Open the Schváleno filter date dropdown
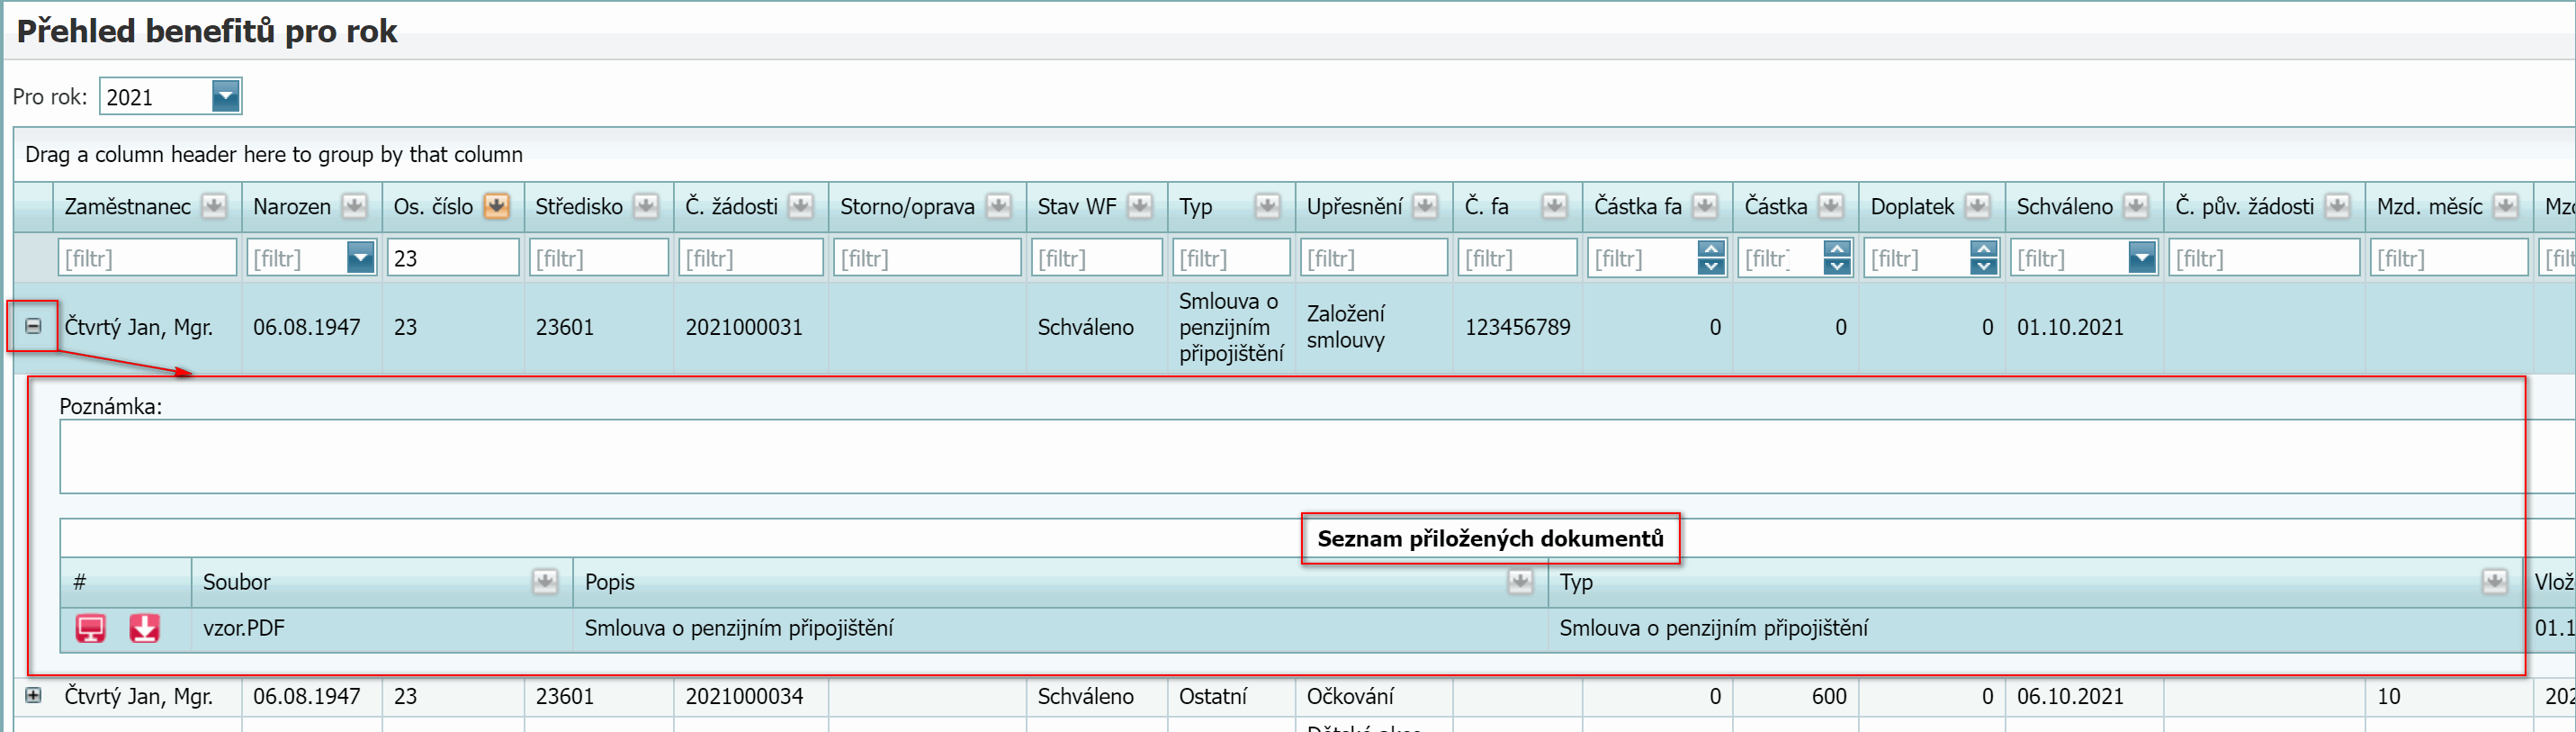This screenshot has width=2576, height=732. pos(2142,258)
